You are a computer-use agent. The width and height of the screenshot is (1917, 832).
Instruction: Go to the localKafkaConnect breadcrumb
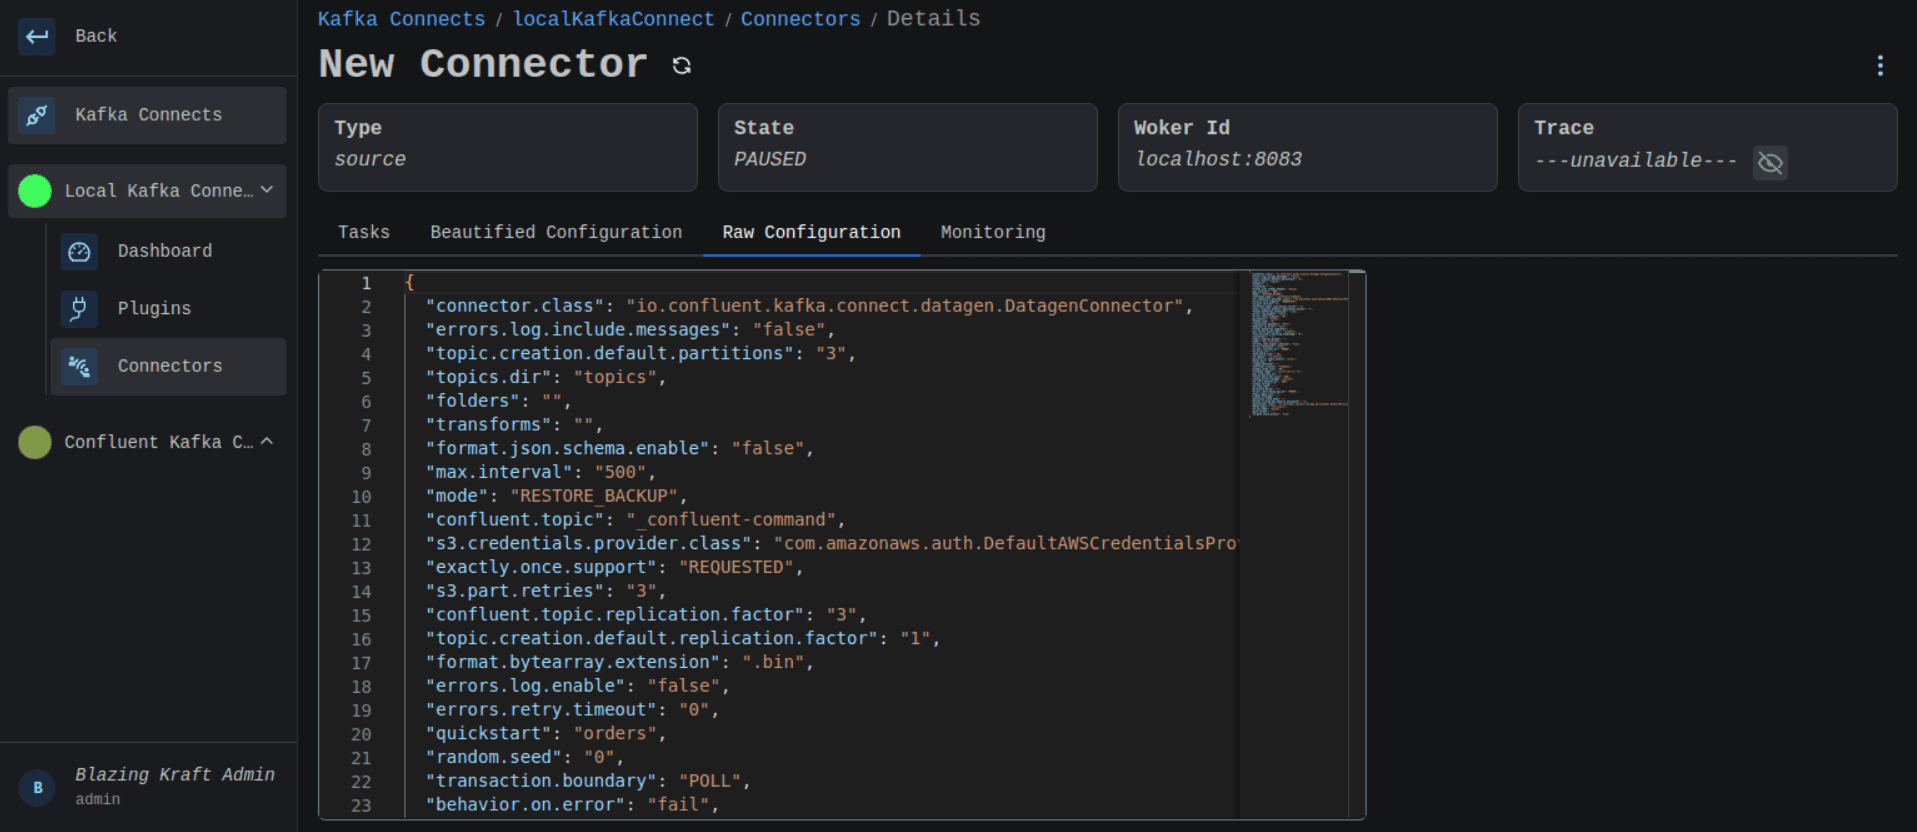click(x=613, y=19)
